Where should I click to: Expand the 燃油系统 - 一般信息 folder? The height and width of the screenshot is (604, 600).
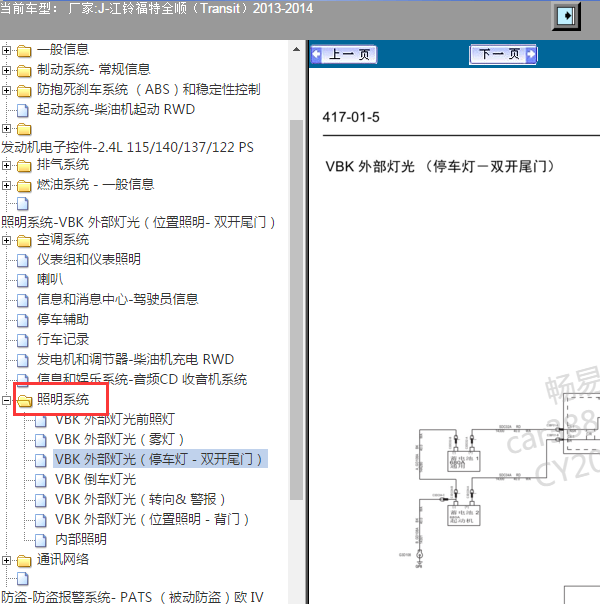[6, 185]
